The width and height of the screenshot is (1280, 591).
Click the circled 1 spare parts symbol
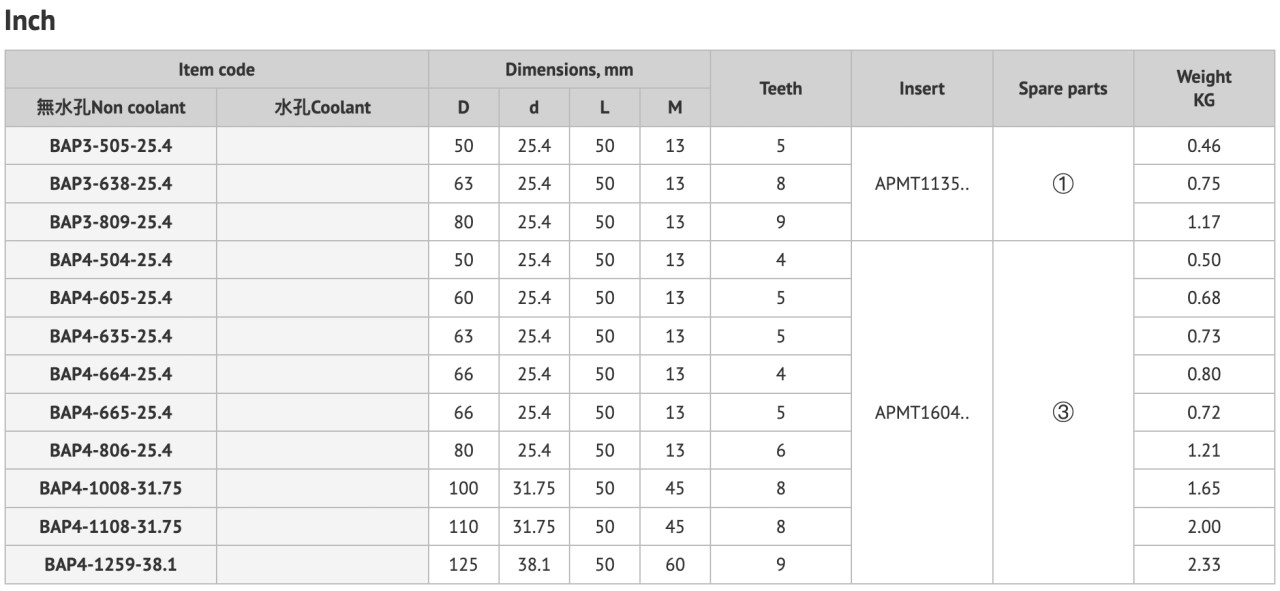(x=1062, y=184)
